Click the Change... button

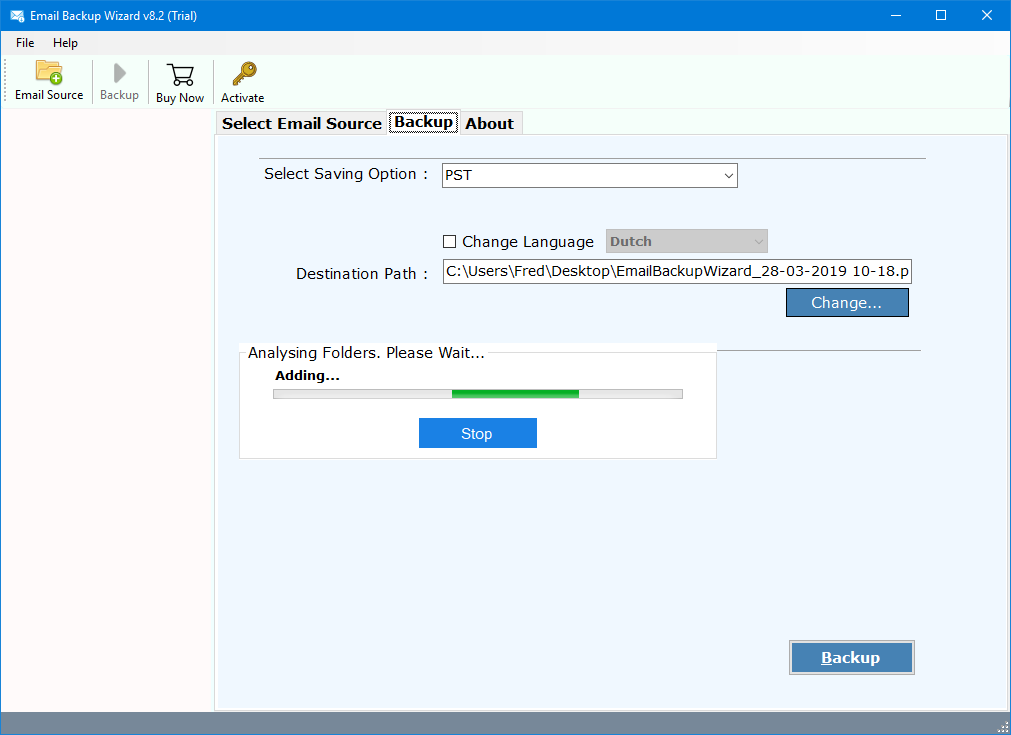(x=847, y=302)
